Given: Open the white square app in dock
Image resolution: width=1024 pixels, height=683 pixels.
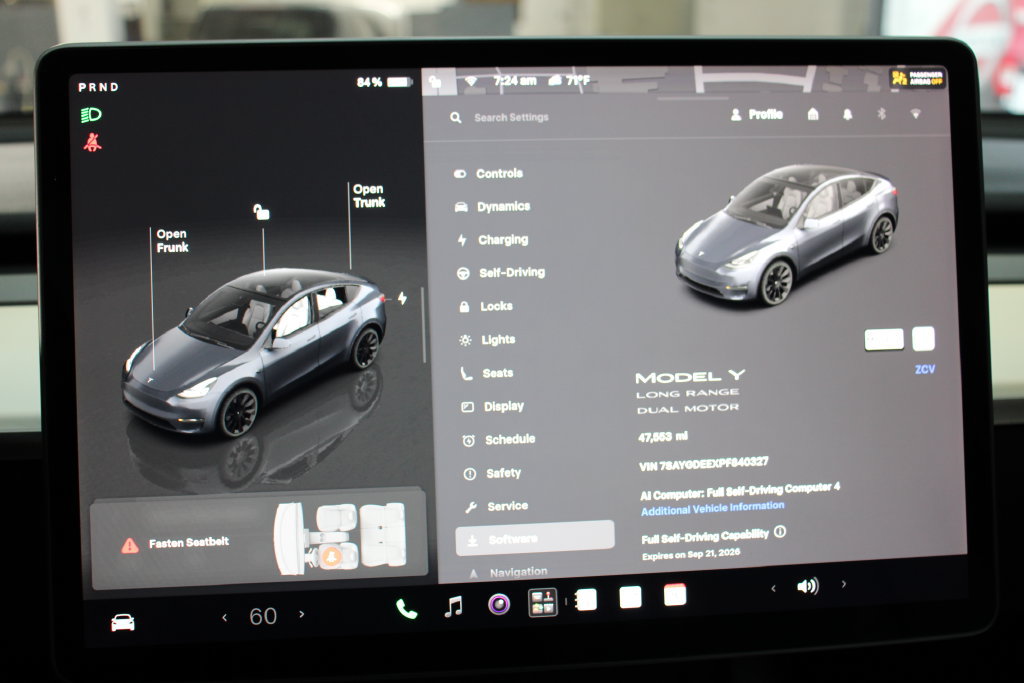Looking at the screenshot, I should (x=630, y=597).
